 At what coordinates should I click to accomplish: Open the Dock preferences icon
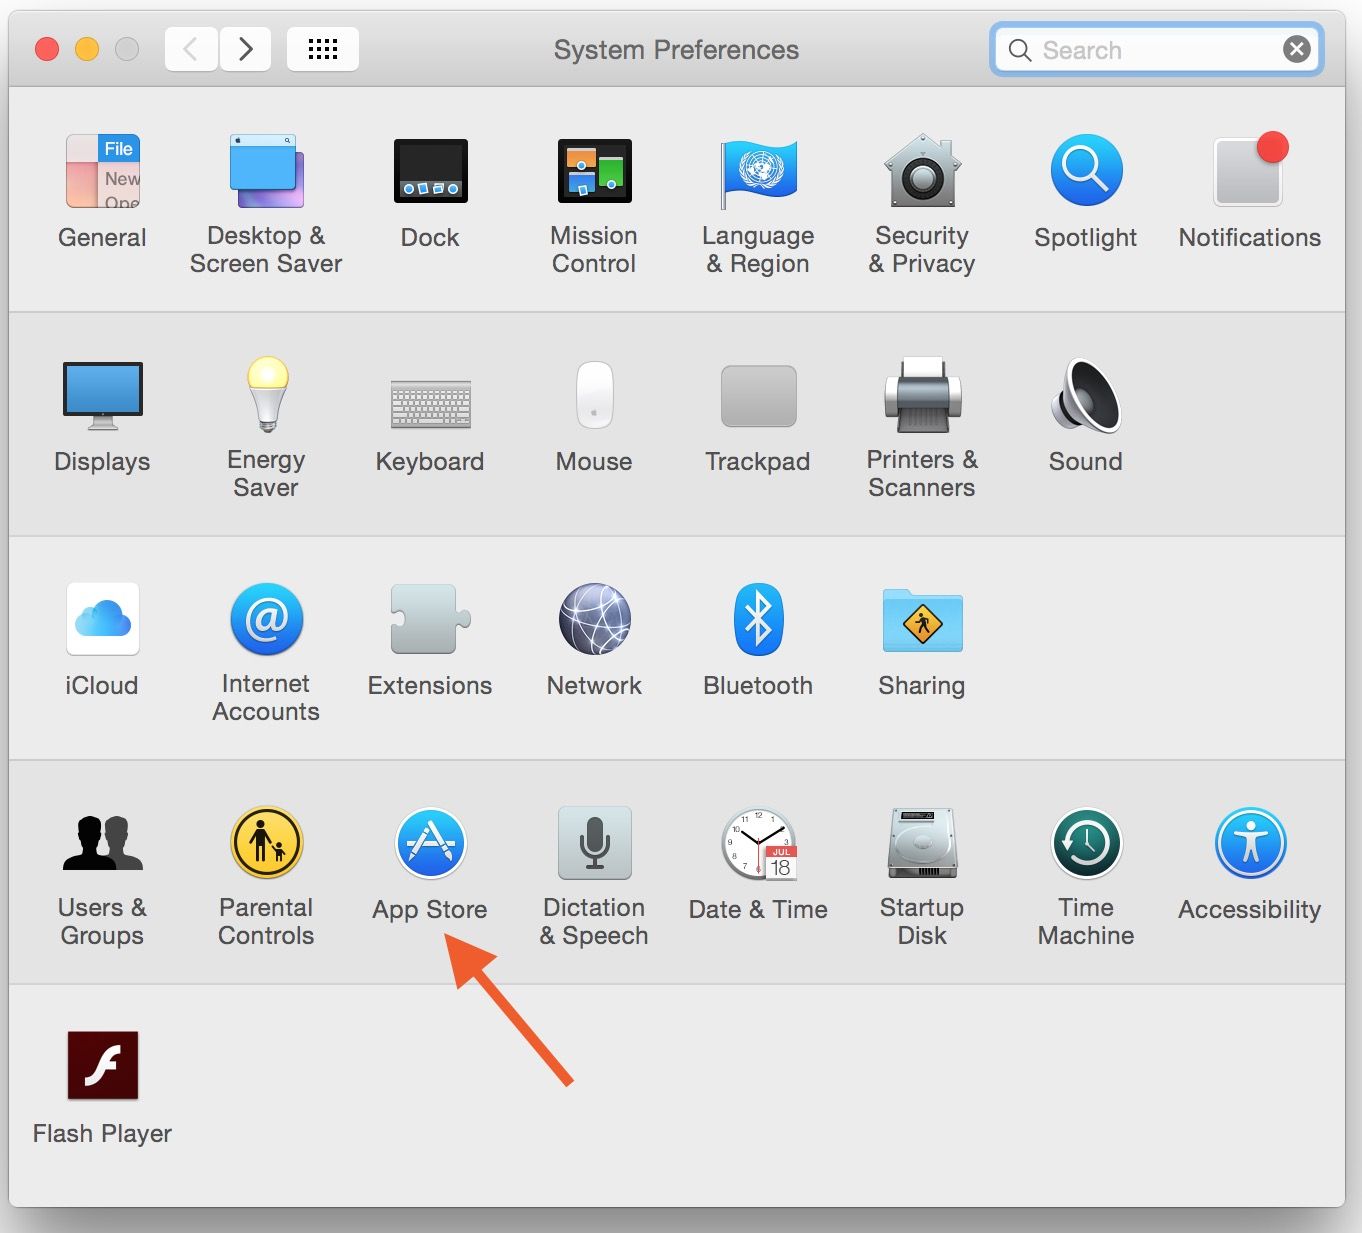tap(430, 171)
